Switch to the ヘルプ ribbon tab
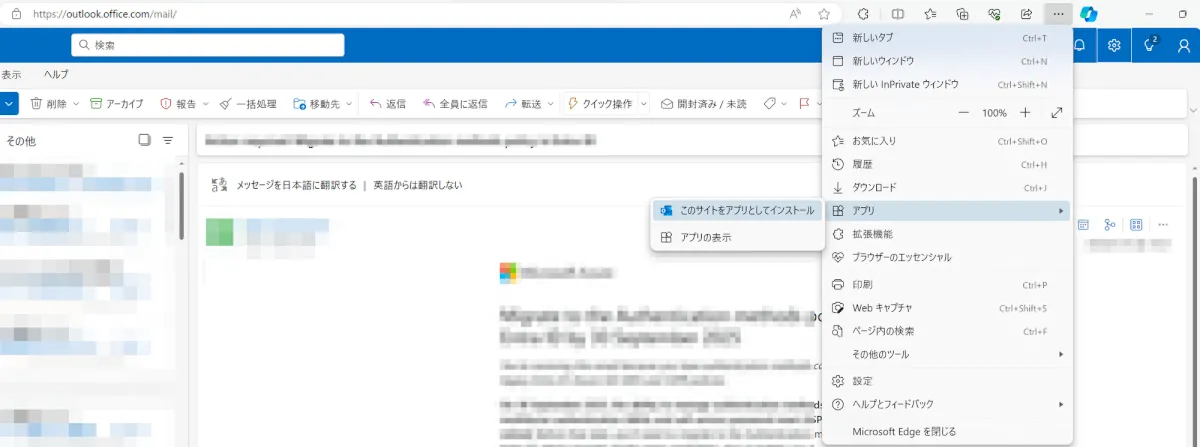The height and width of the screenshot is (447, 1200). [56, 74]
